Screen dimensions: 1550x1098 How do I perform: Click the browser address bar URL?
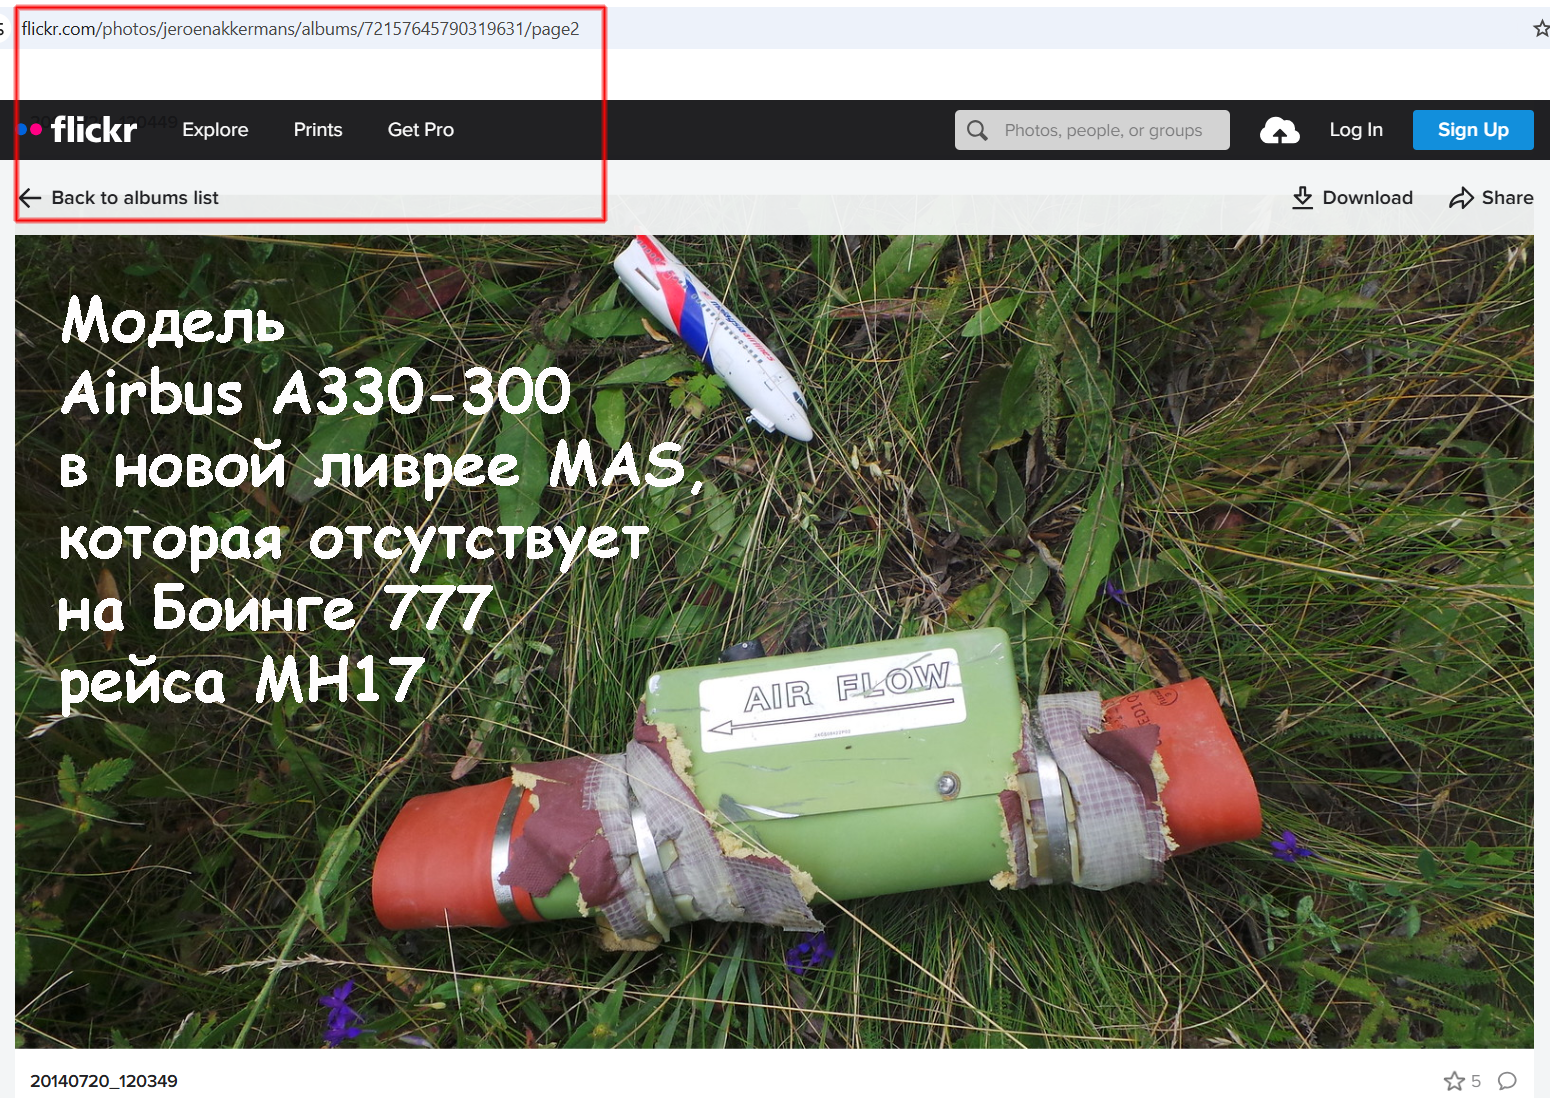pos(300,29)
